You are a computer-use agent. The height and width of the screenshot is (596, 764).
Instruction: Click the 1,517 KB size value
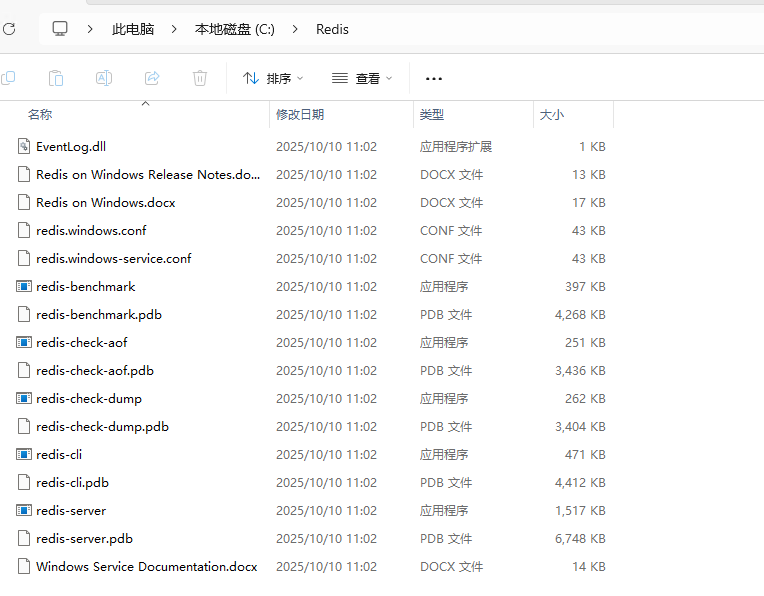click(x=580, y=511)
